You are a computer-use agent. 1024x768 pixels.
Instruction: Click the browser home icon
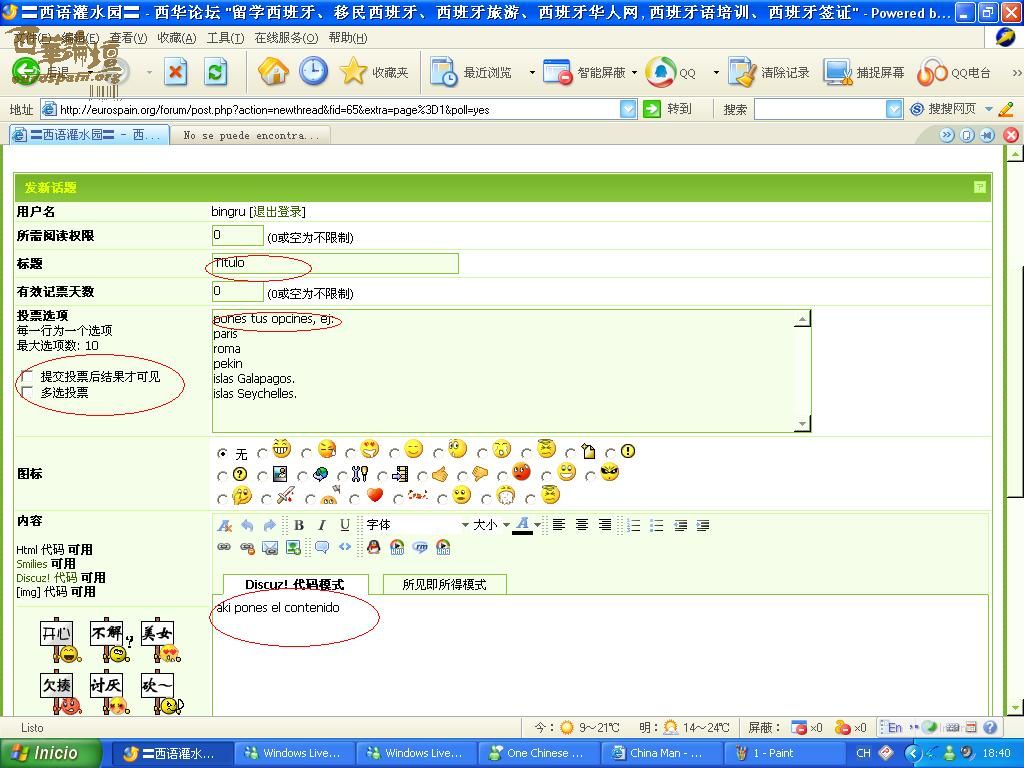[273, 72]
